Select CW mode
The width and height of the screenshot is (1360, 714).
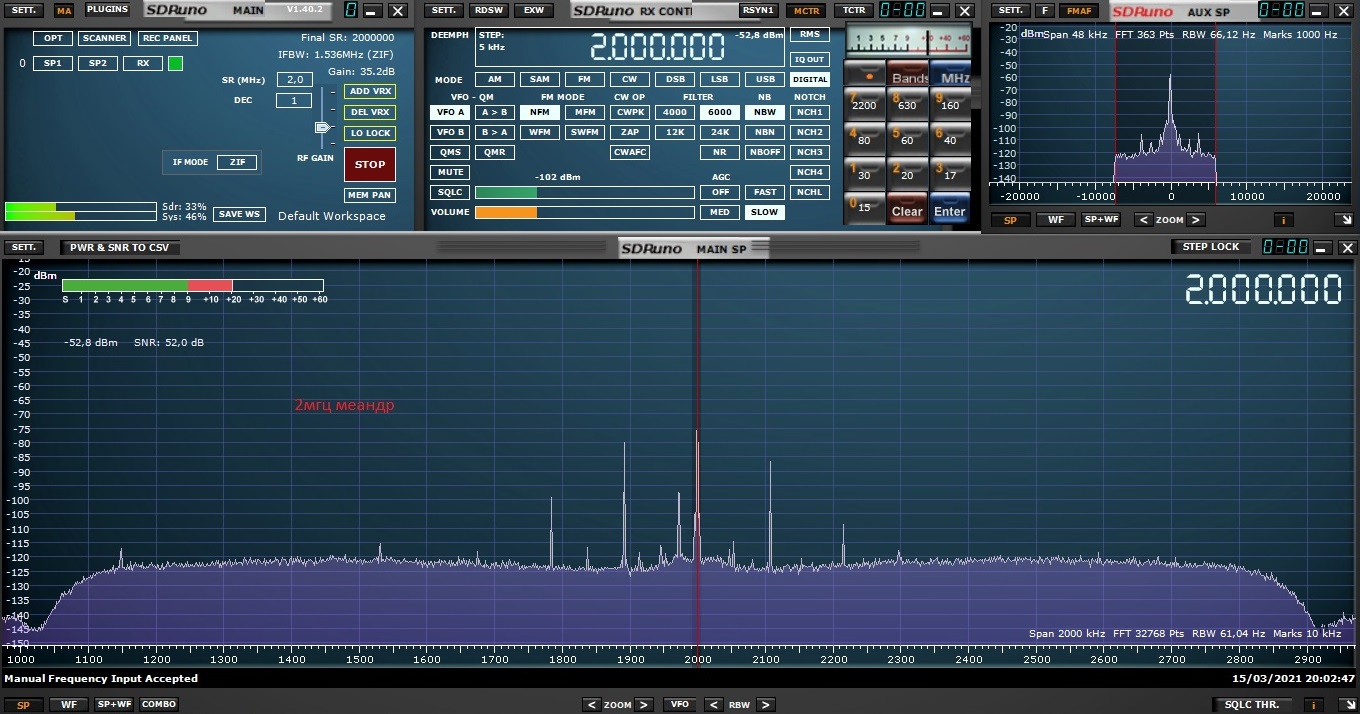pos(629,80)
